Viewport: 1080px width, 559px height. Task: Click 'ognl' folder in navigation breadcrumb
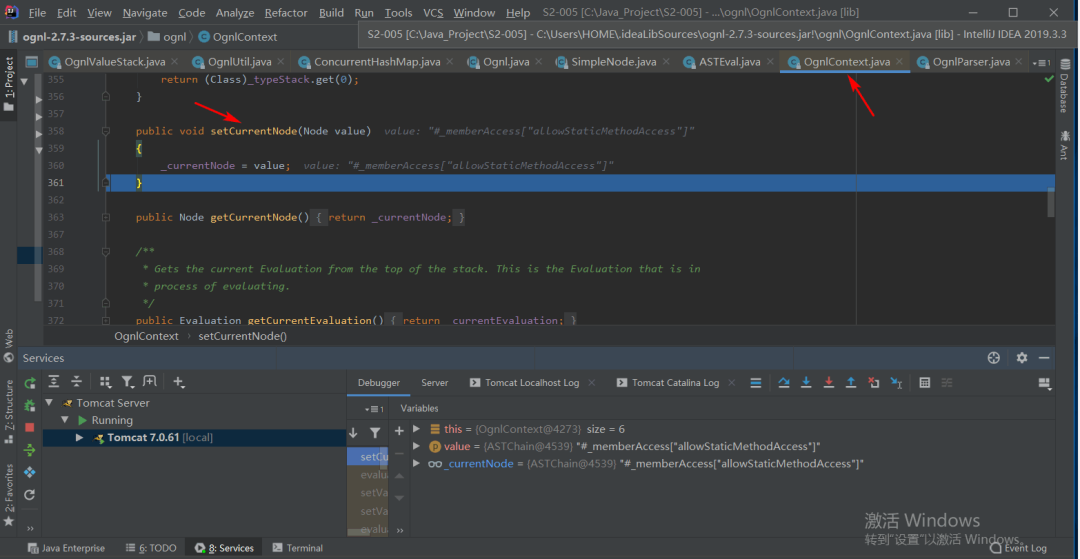pos(169,36)
